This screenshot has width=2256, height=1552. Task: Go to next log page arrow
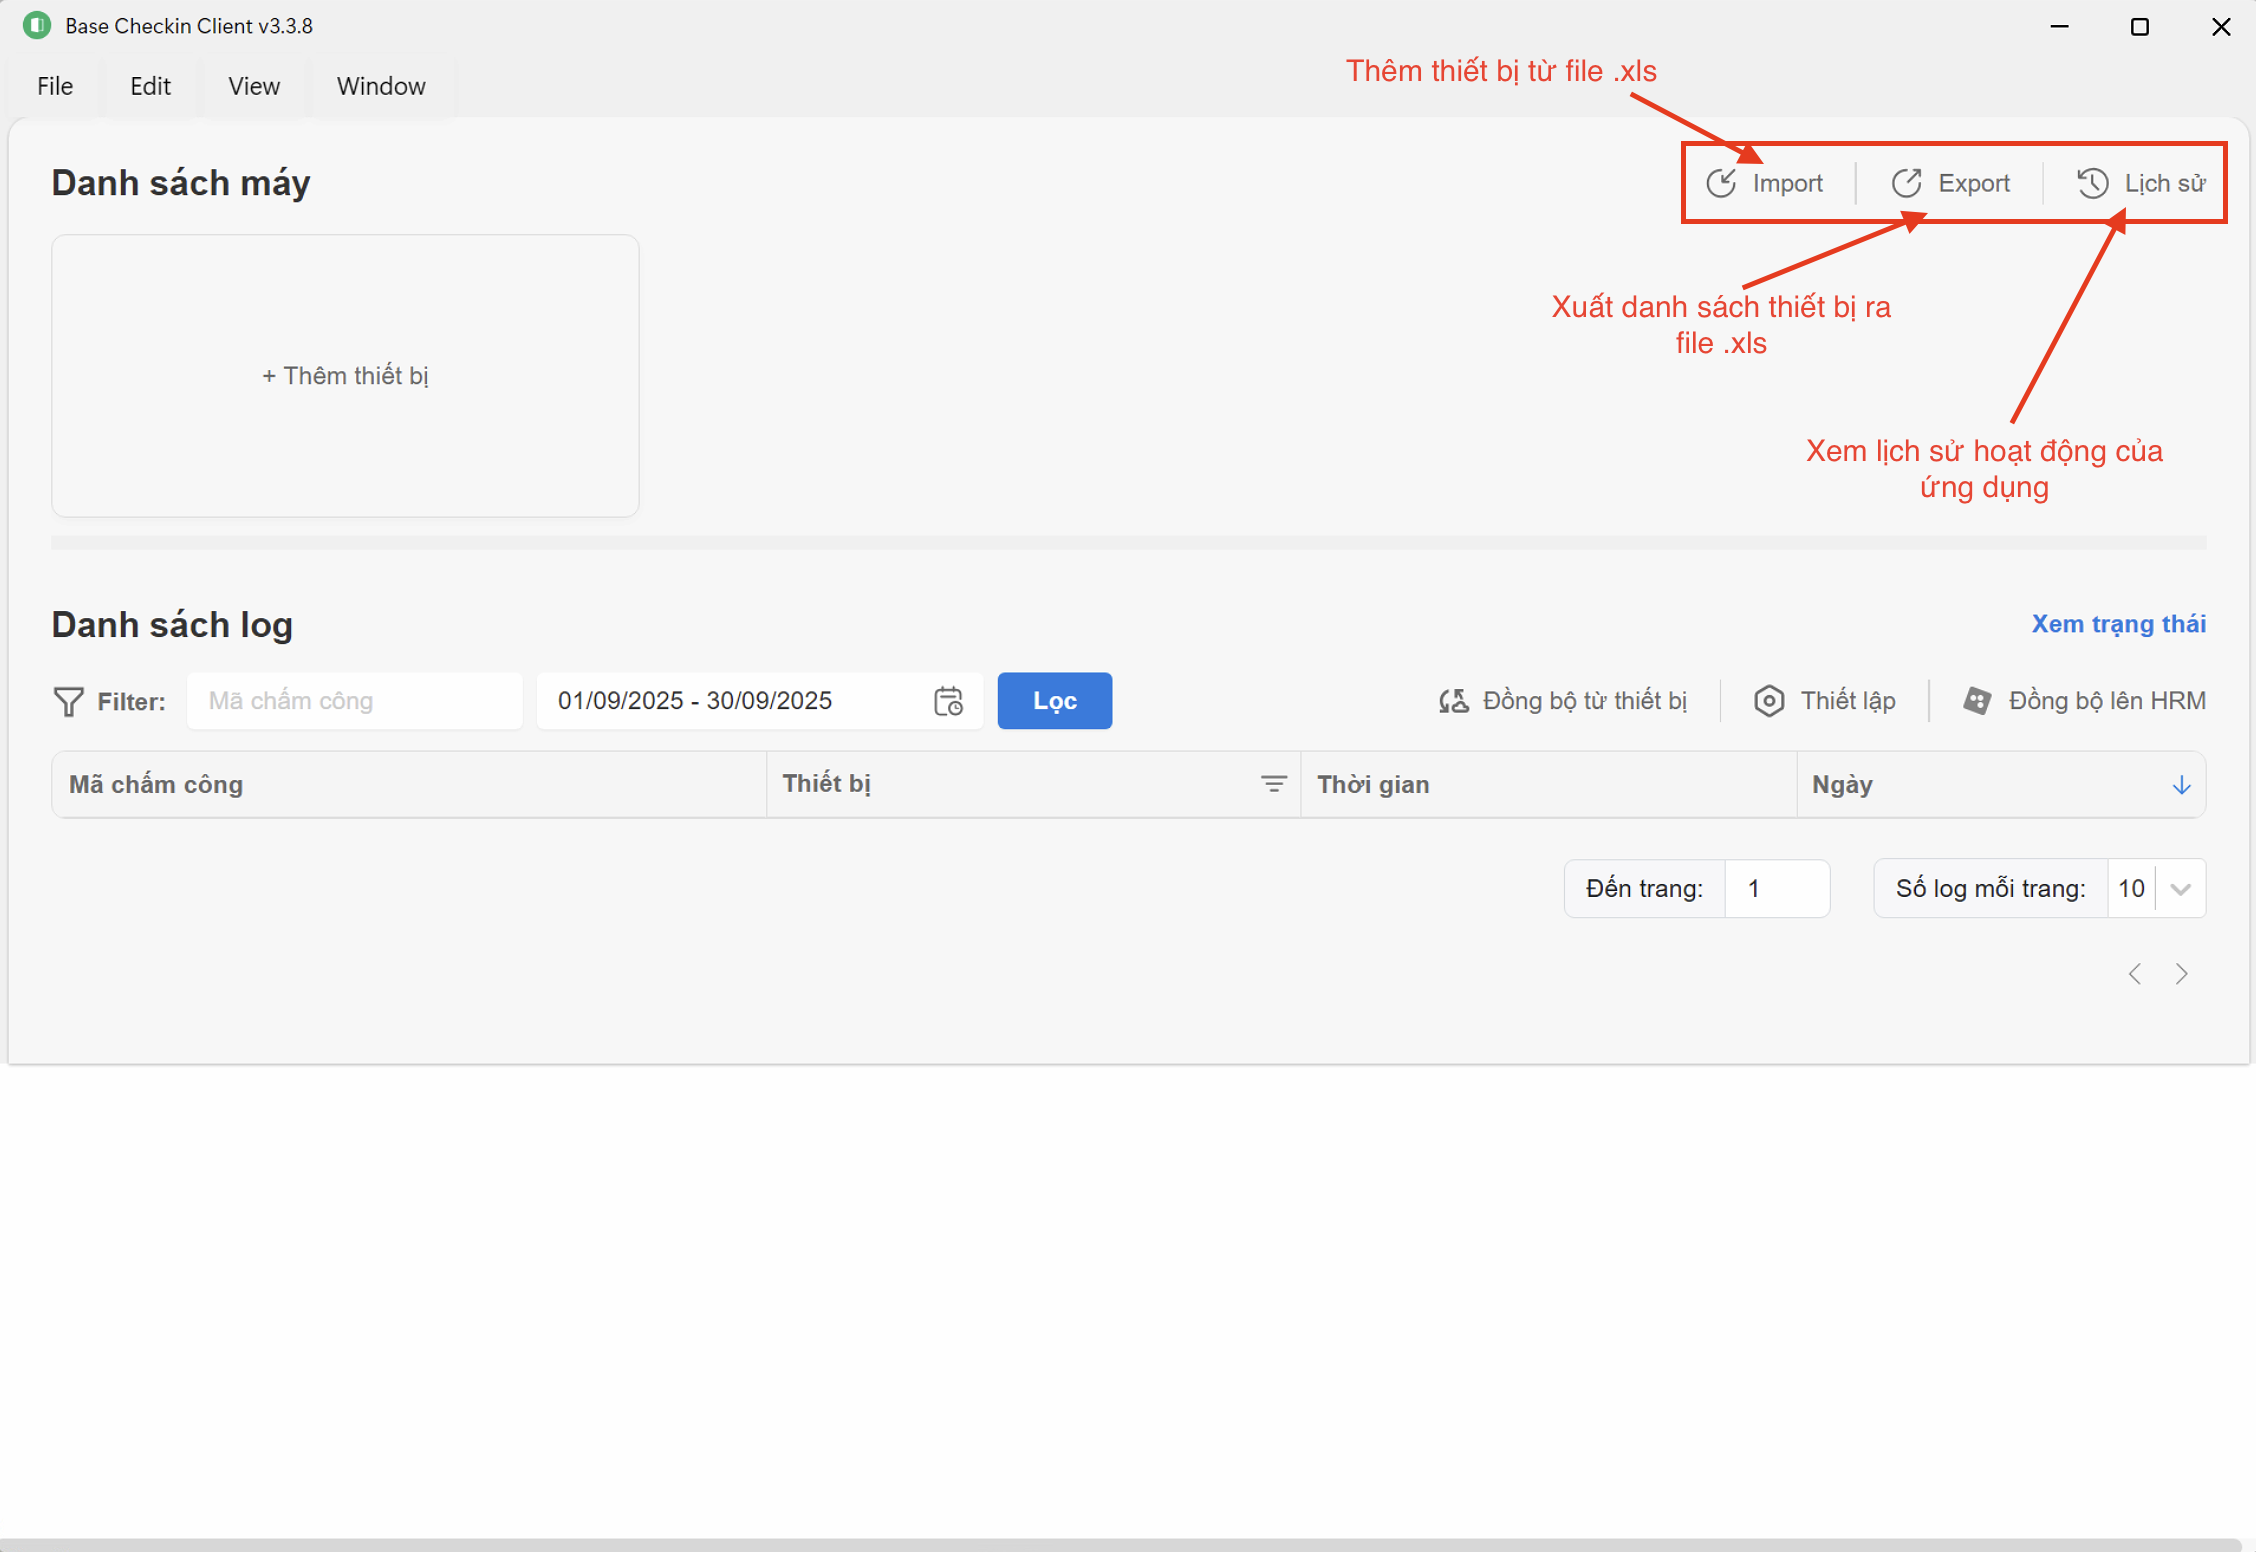pos(2181,973)
